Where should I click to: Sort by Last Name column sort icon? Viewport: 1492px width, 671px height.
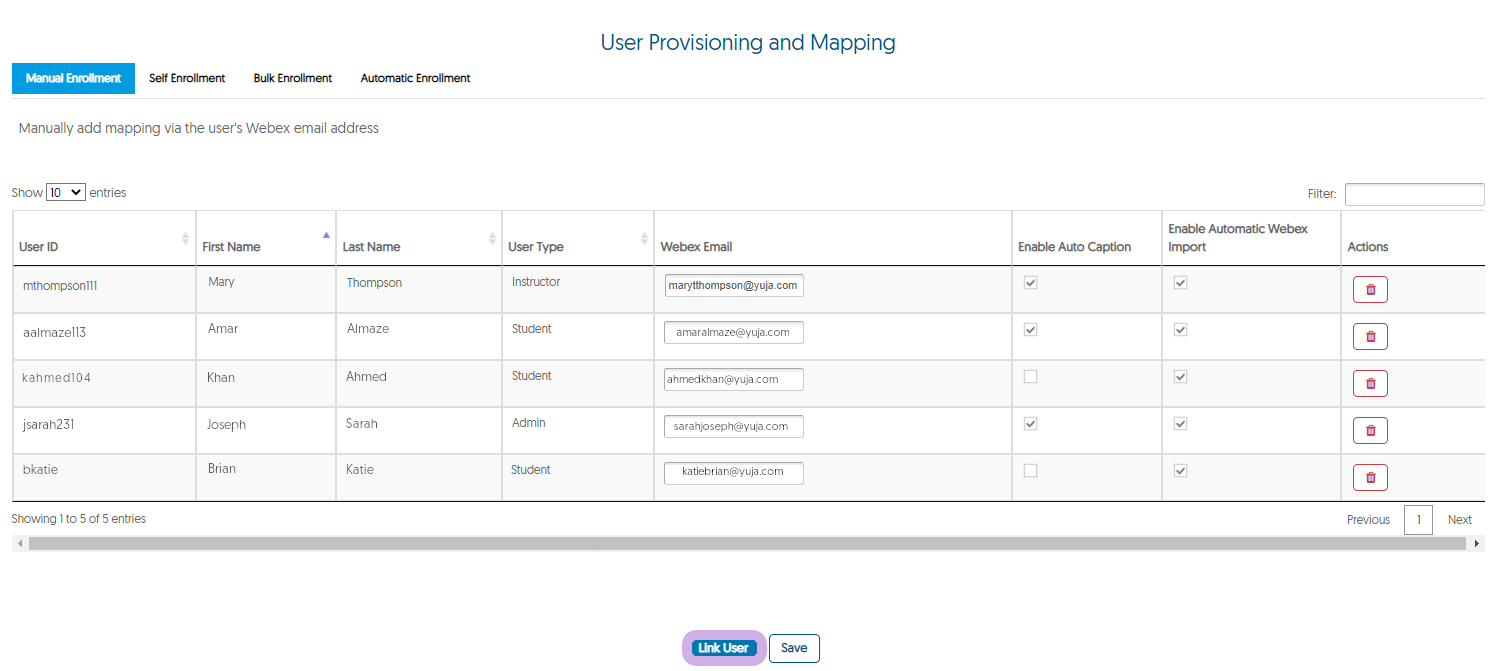coord(492,239)
